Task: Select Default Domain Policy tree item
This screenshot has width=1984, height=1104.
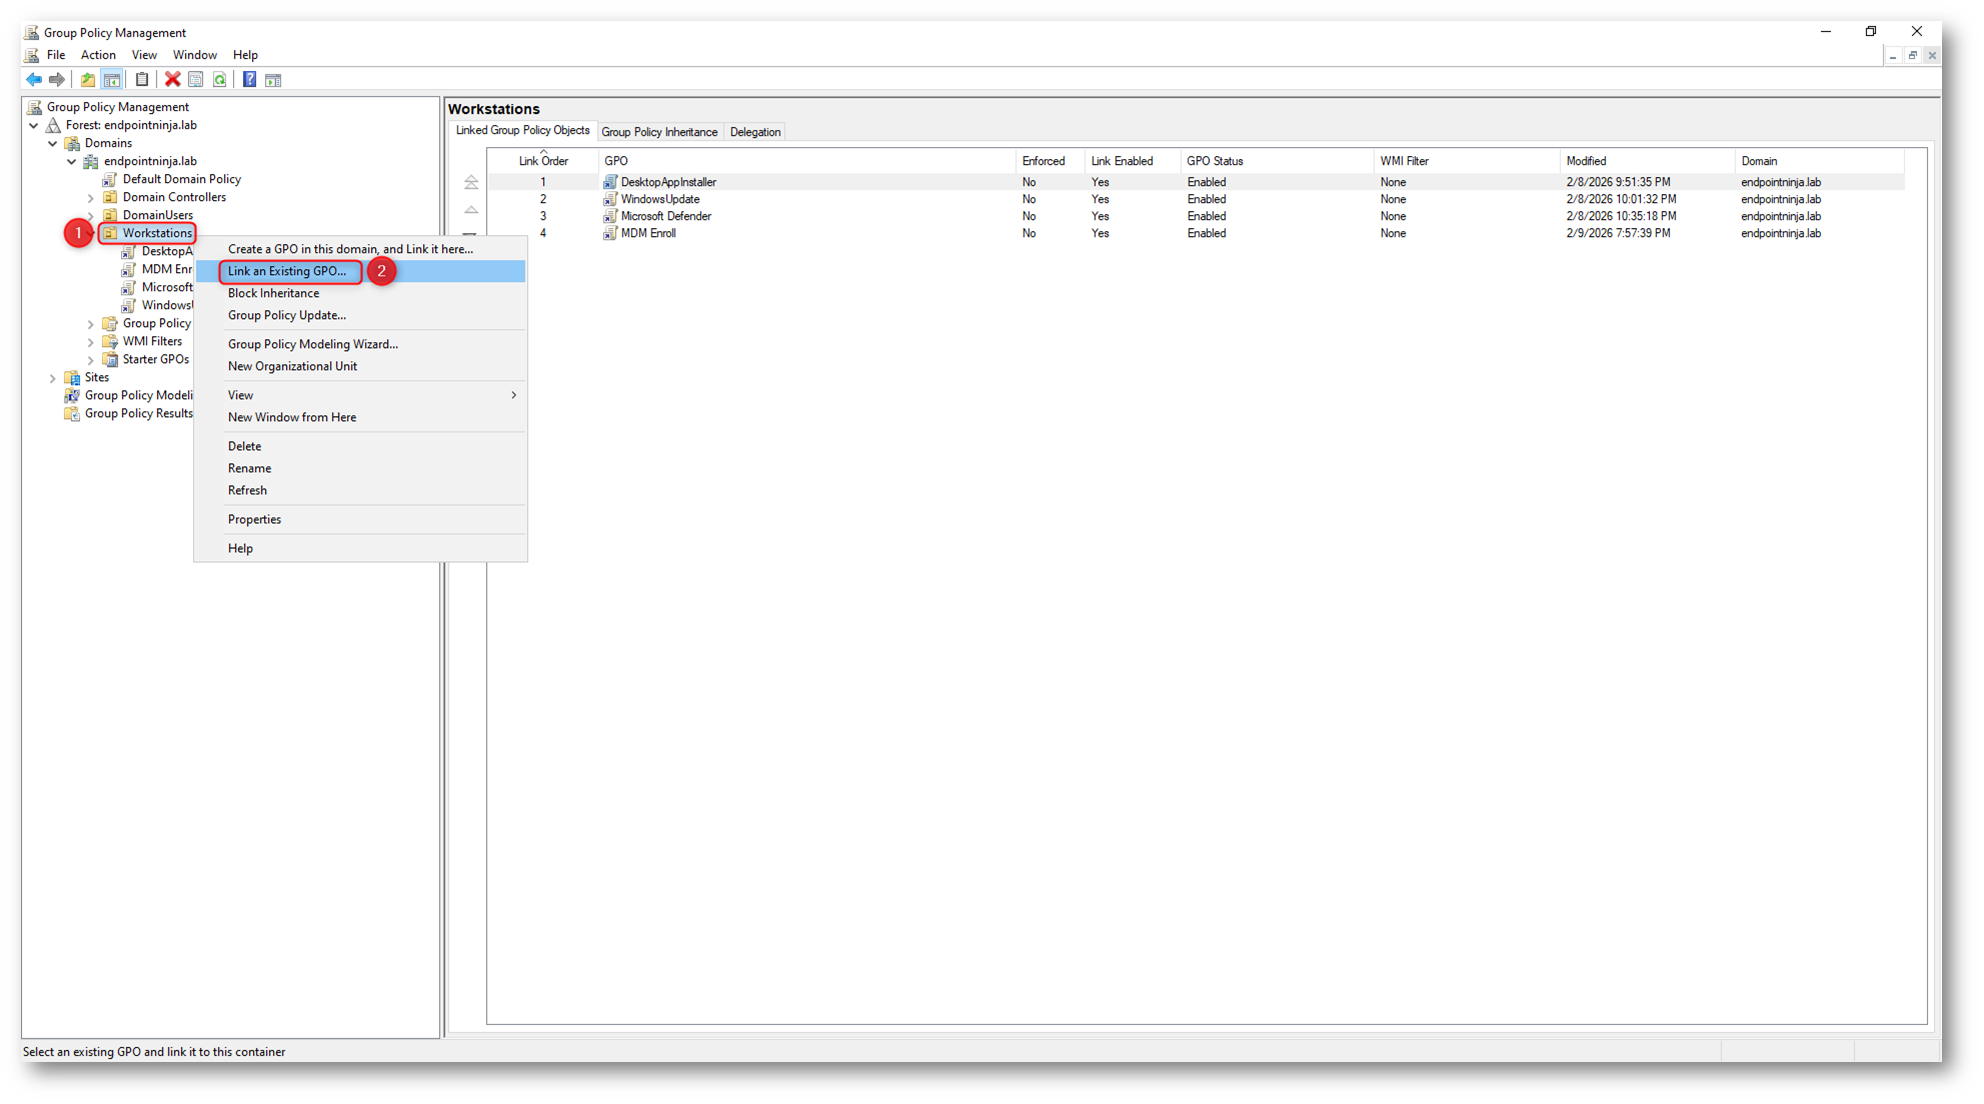Action: 181,179
